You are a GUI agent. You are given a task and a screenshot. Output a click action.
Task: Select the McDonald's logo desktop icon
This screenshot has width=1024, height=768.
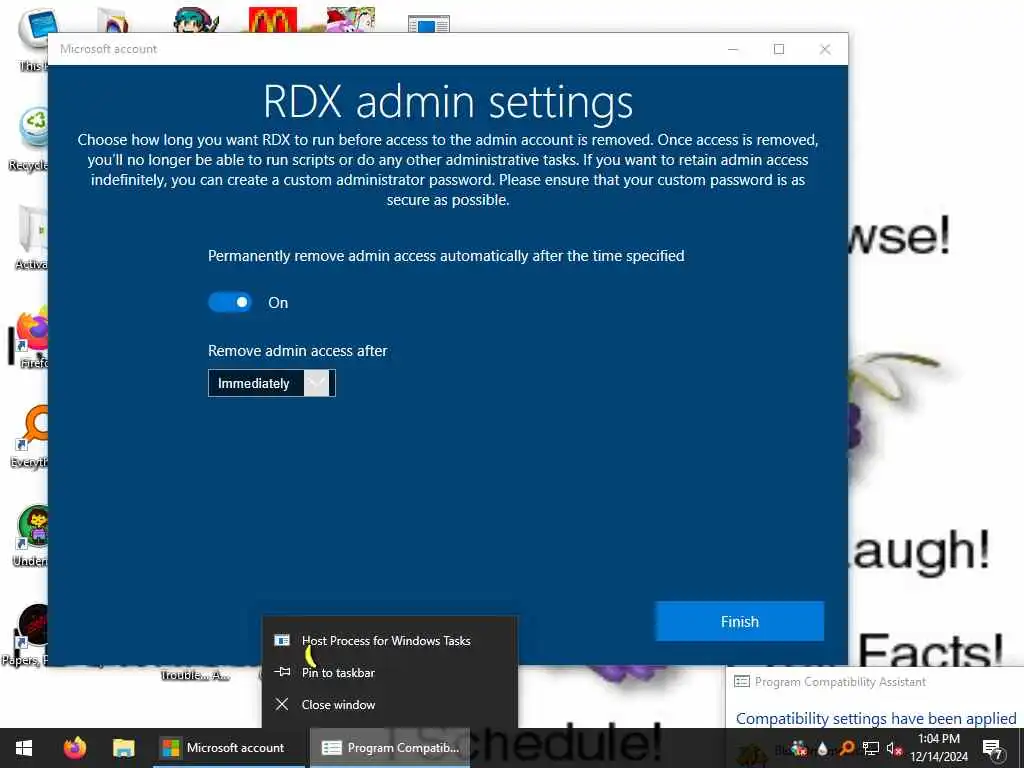(273, 20)
